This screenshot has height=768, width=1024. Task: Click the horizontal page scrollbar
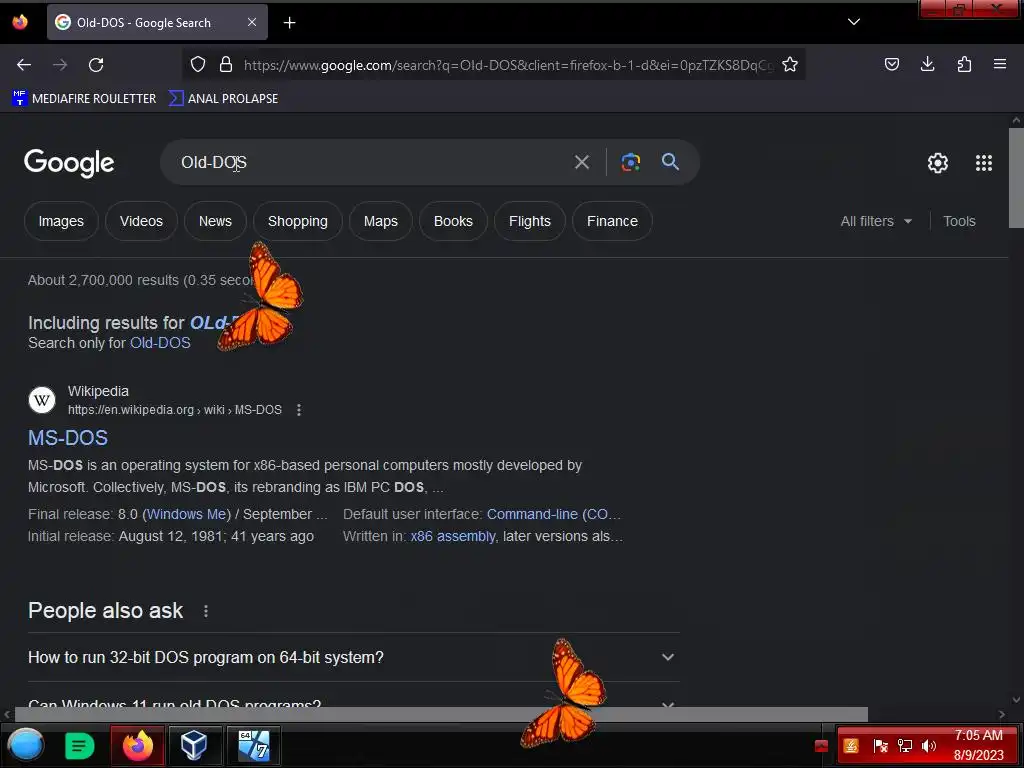[x=441, y=714]
